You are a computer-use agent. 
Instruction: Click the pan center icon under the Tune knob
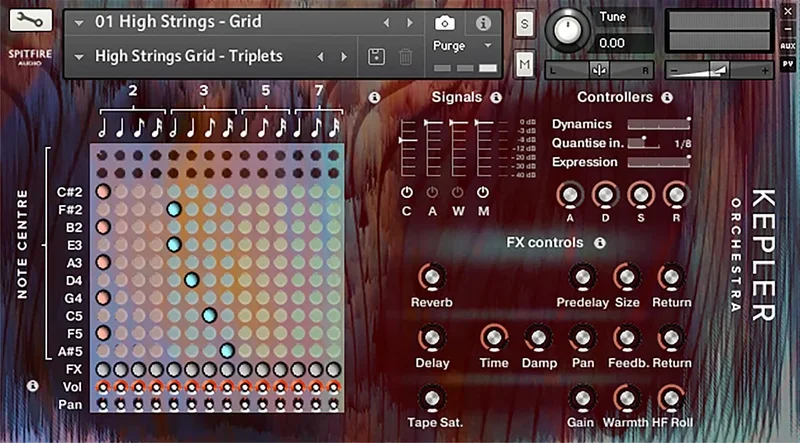[598, 70]
